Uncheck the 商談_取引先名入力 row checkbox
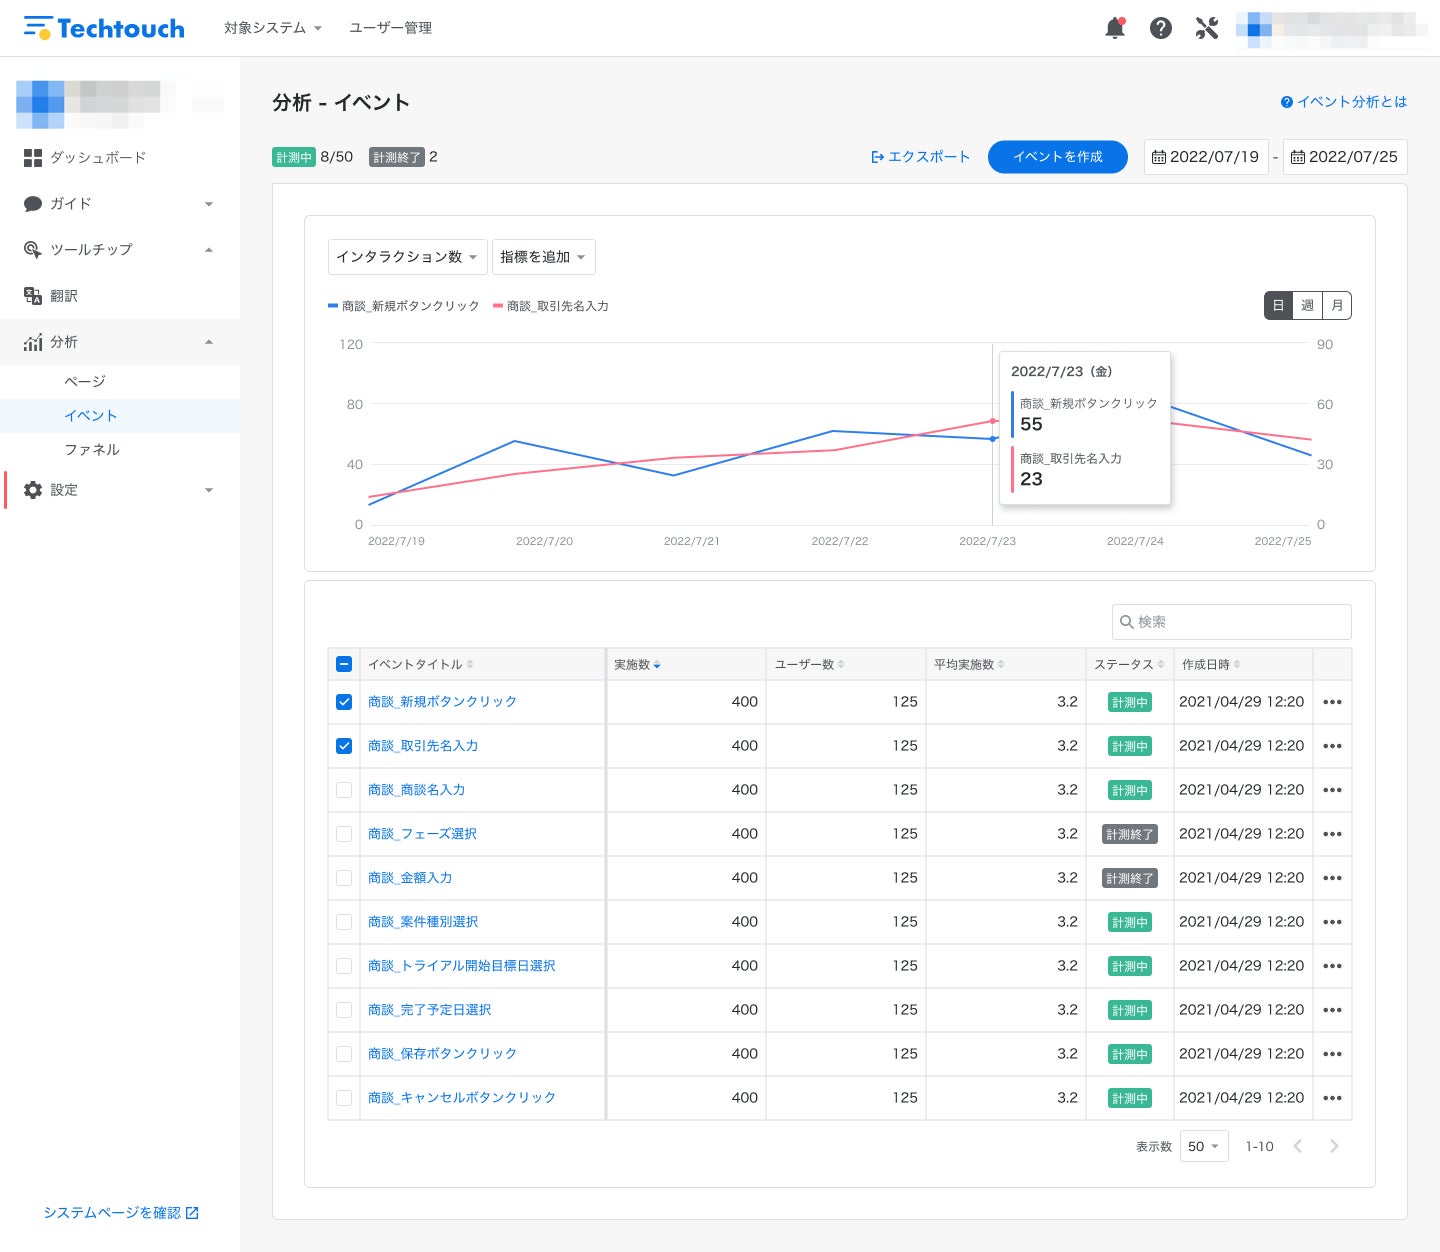 tap(344, 746)
